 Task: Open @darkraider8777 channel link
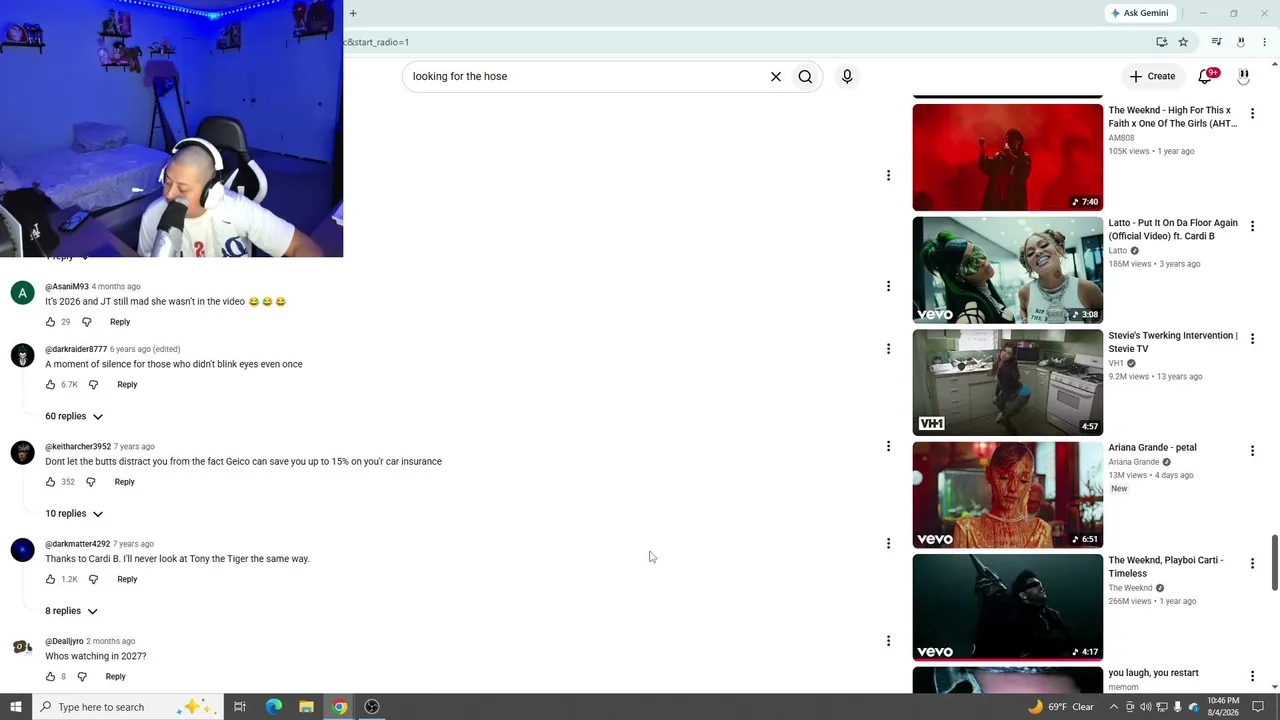tap(76, 349)
